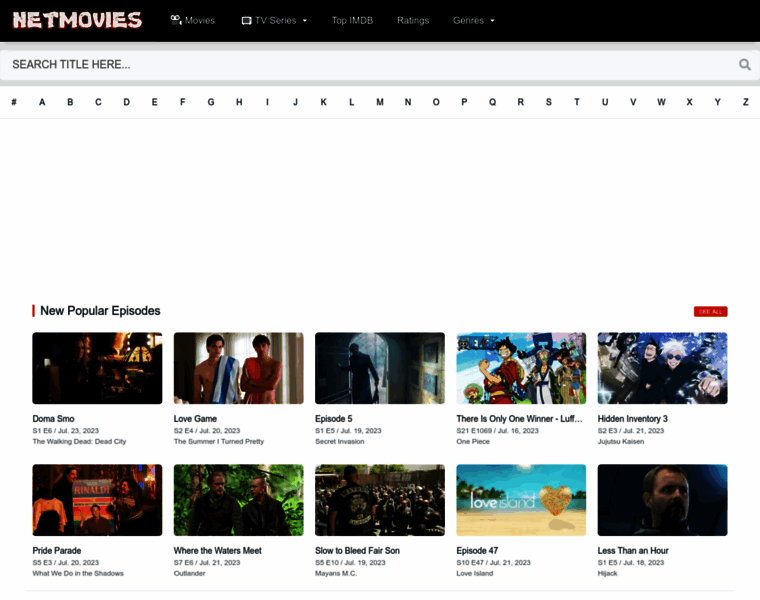
Task: Open What We Do in the Shadows link
Action: 78,573
